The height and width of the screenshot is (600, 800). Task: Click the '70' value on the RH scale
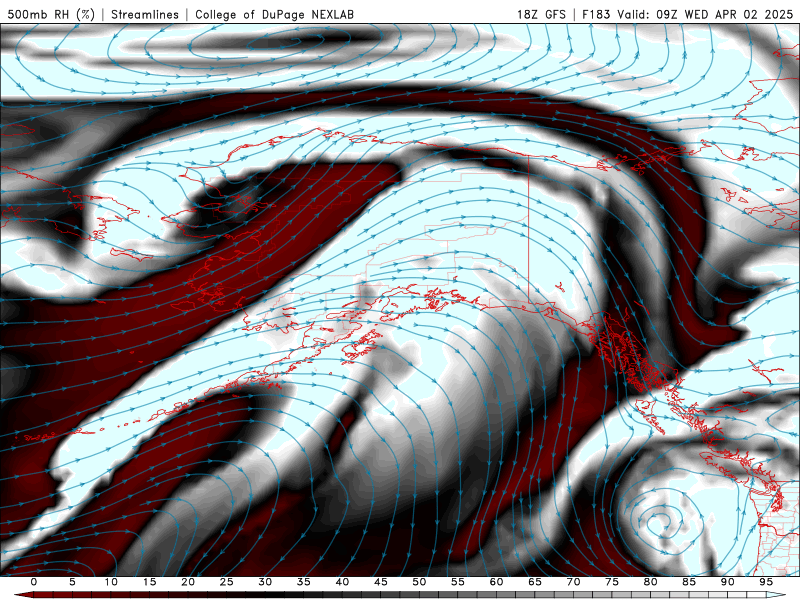pos(573,582)
